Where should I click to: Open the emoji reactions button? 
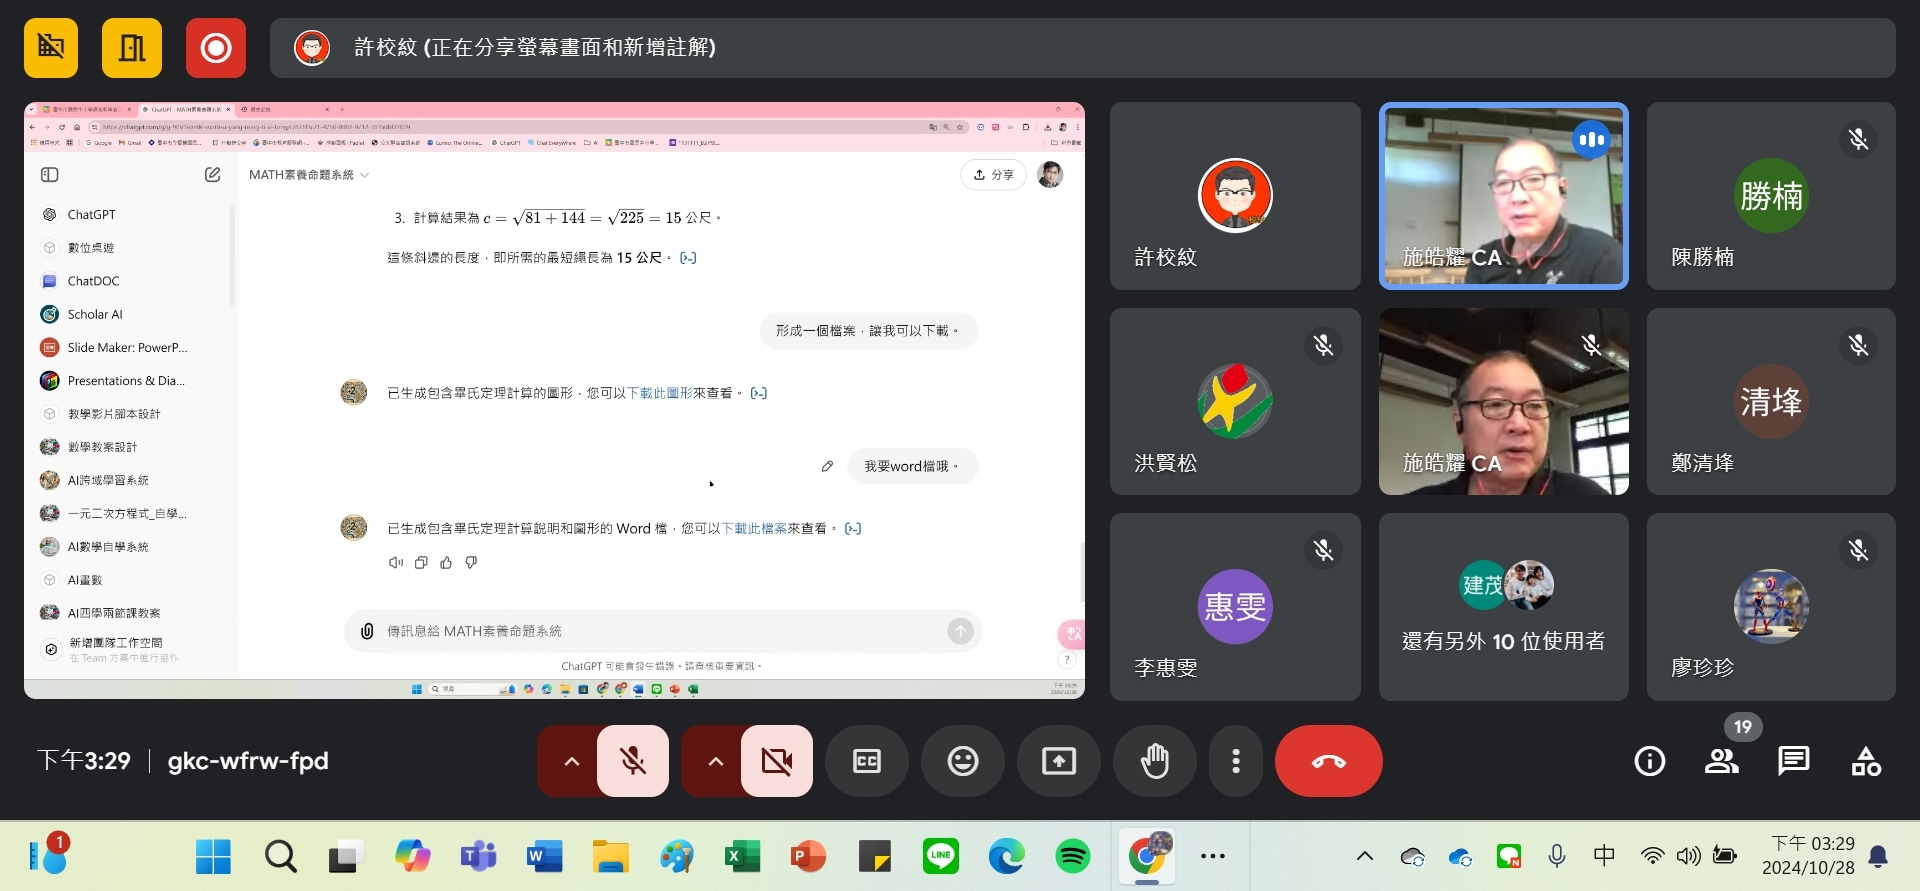[x=963, y=761]
